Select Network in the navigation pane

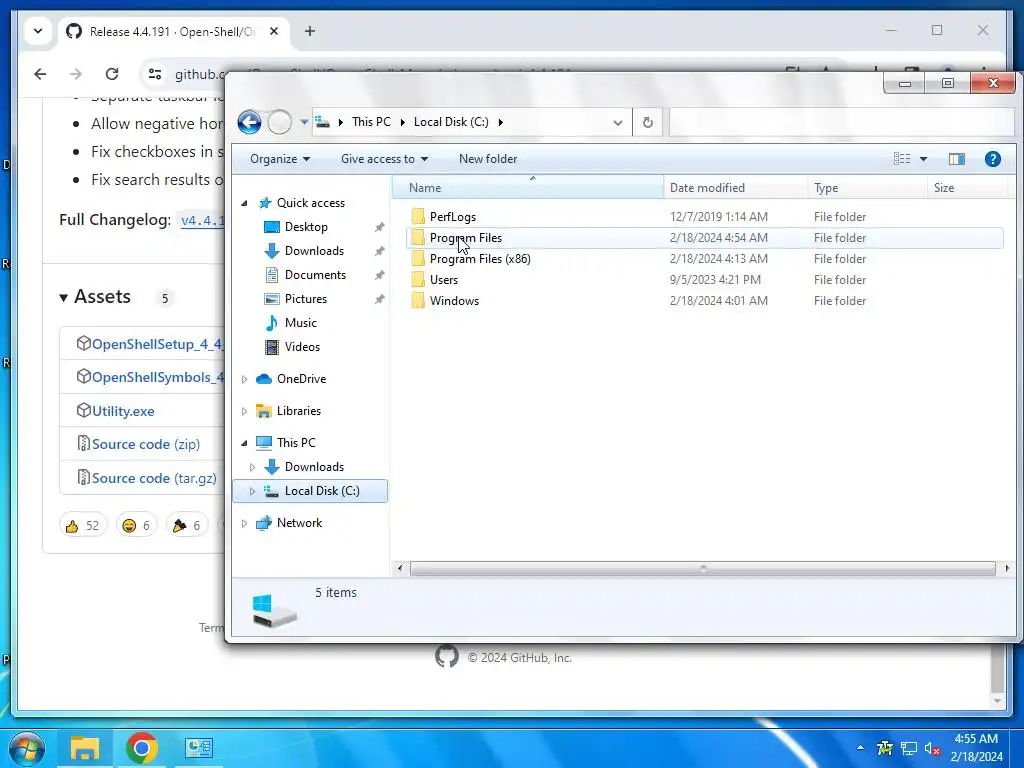pyautogui.click(x=299, y=523)
